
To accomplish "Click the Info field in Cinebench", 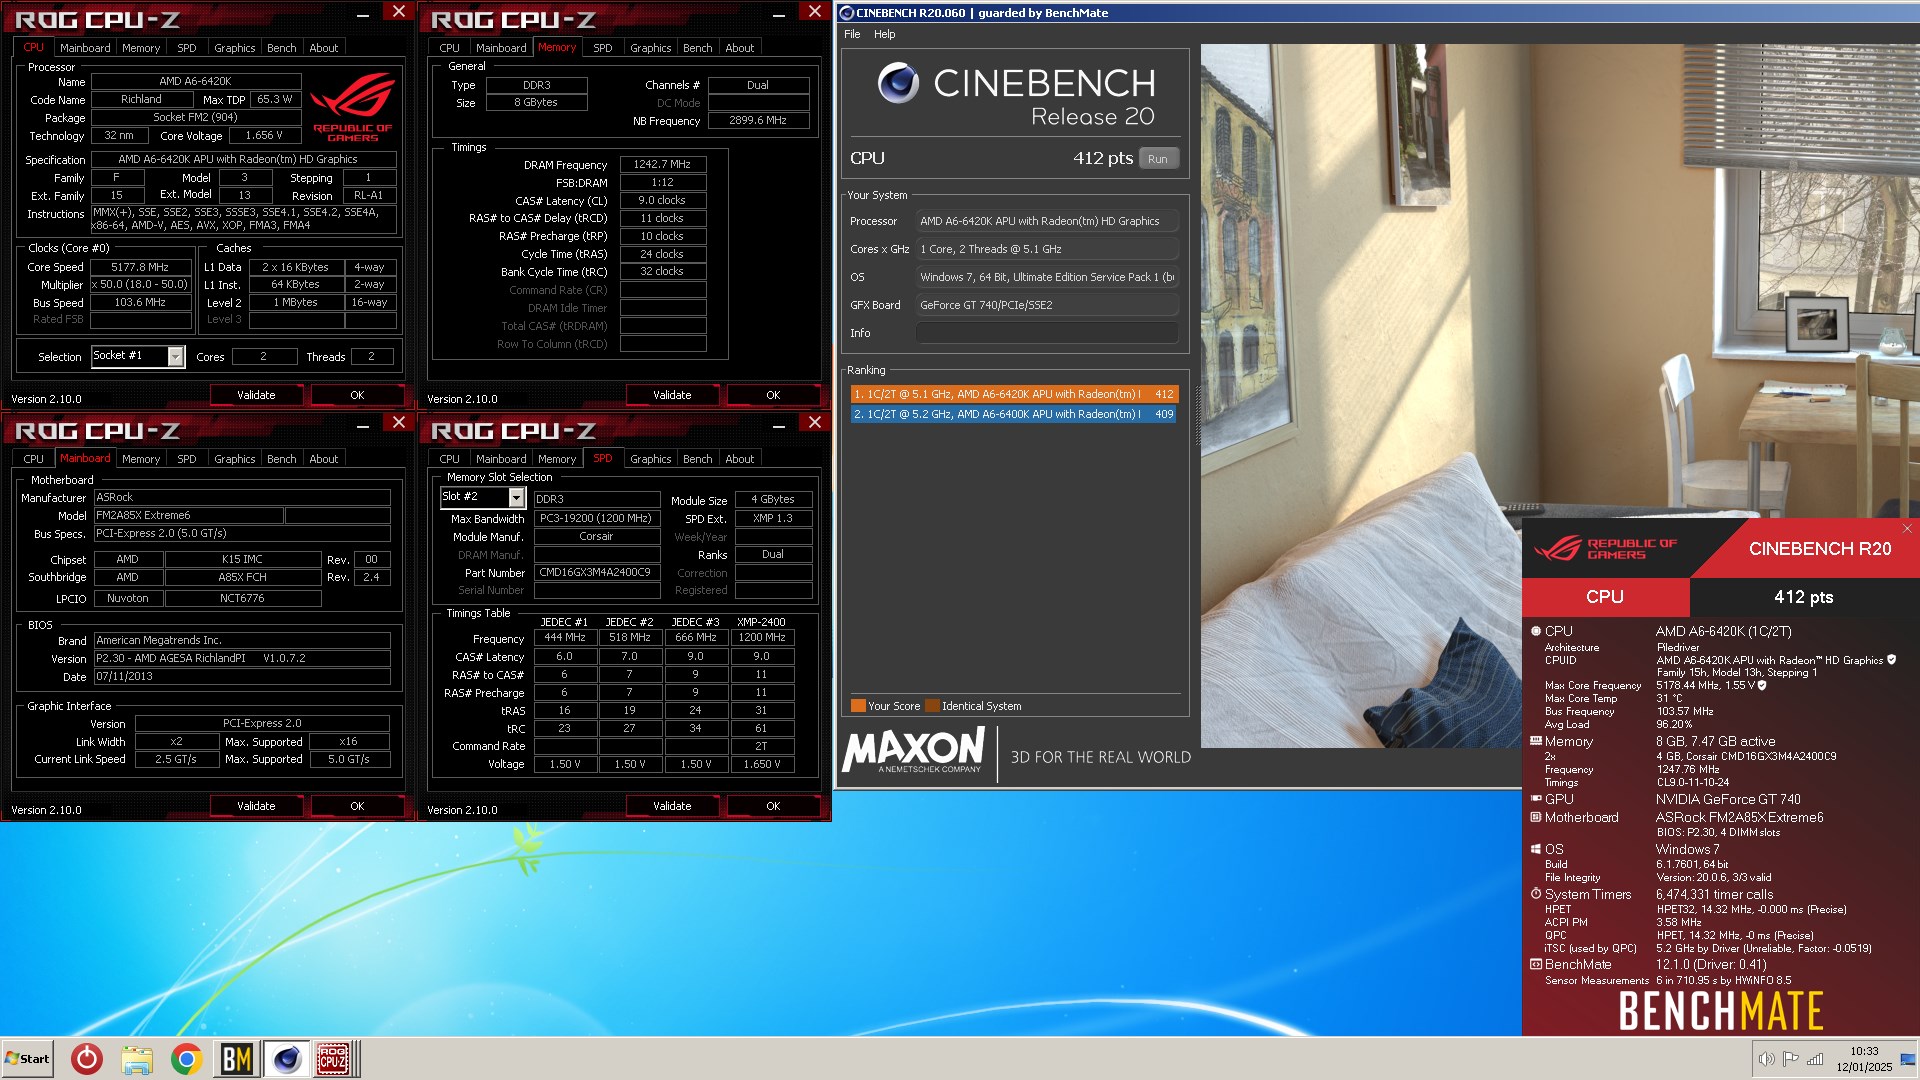I will point(1047,333).
